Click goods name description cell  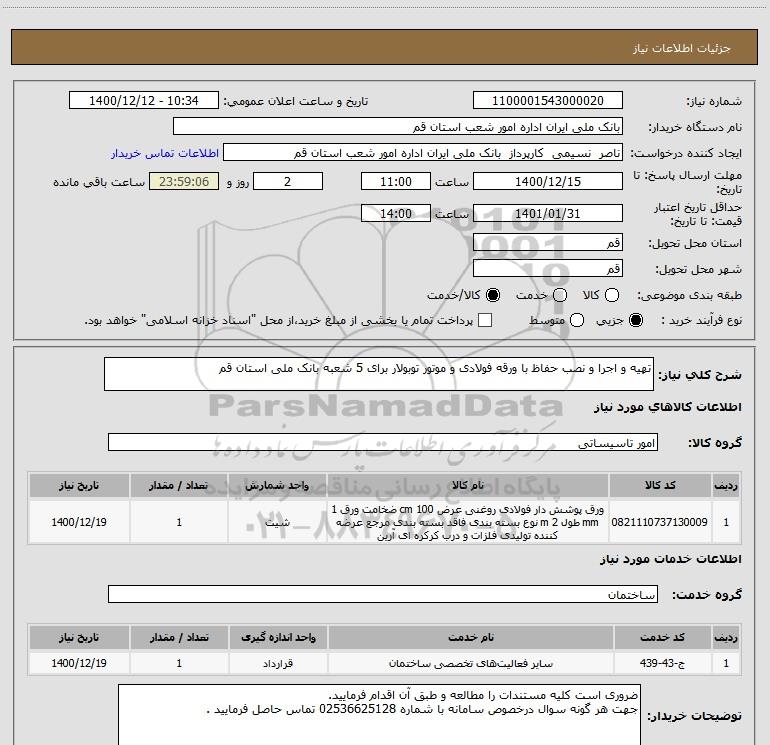click(x=468, y=522)
